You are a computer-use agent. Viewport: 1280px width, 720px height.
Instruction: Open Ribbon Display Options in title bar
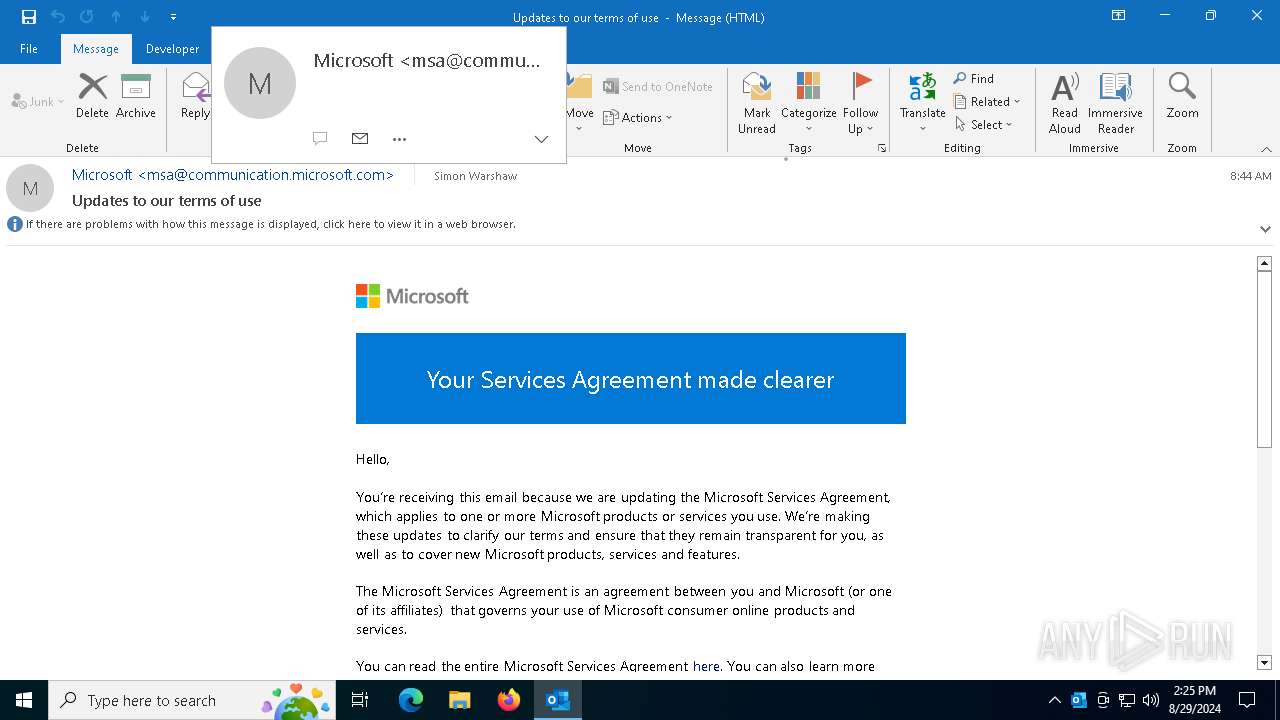[1119, 16]
